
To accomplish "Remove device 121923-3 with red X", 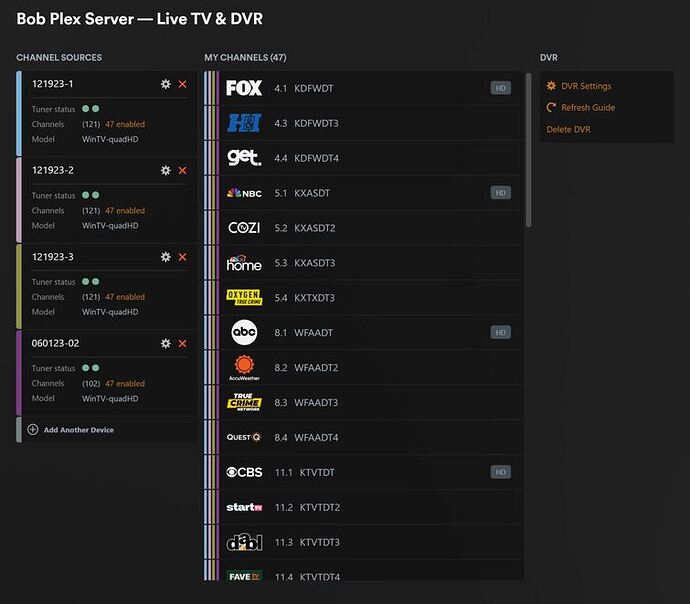I will pyautogui.click(x=183, y=257).
